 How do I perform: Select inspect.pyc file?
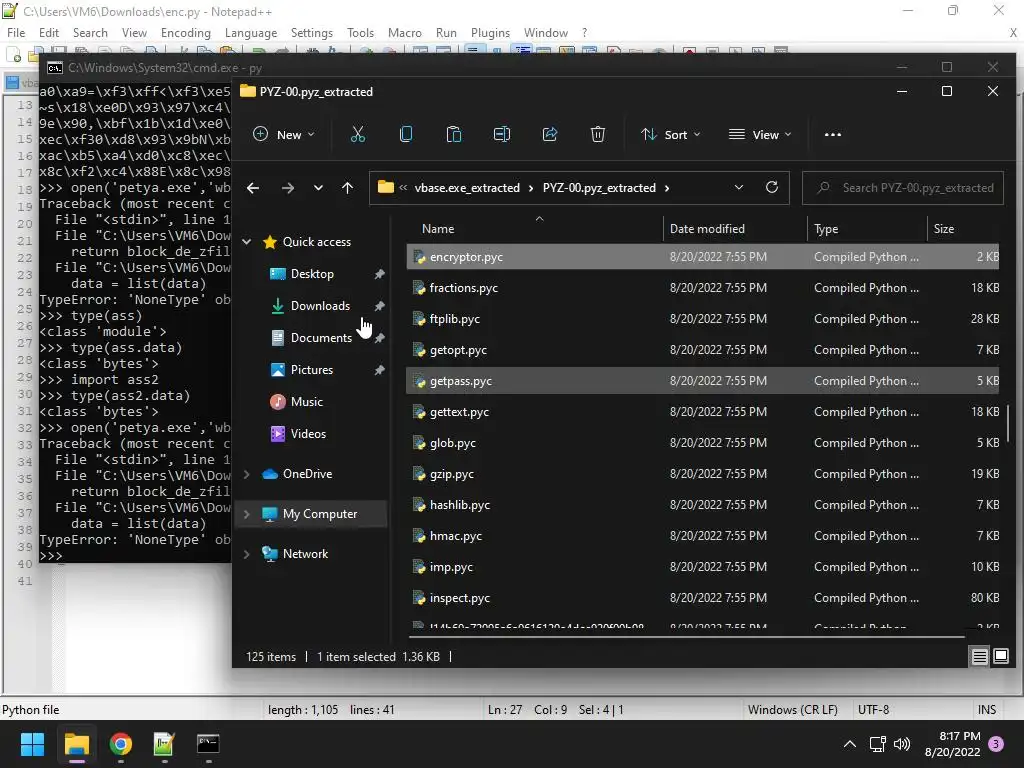coord(703,598)
